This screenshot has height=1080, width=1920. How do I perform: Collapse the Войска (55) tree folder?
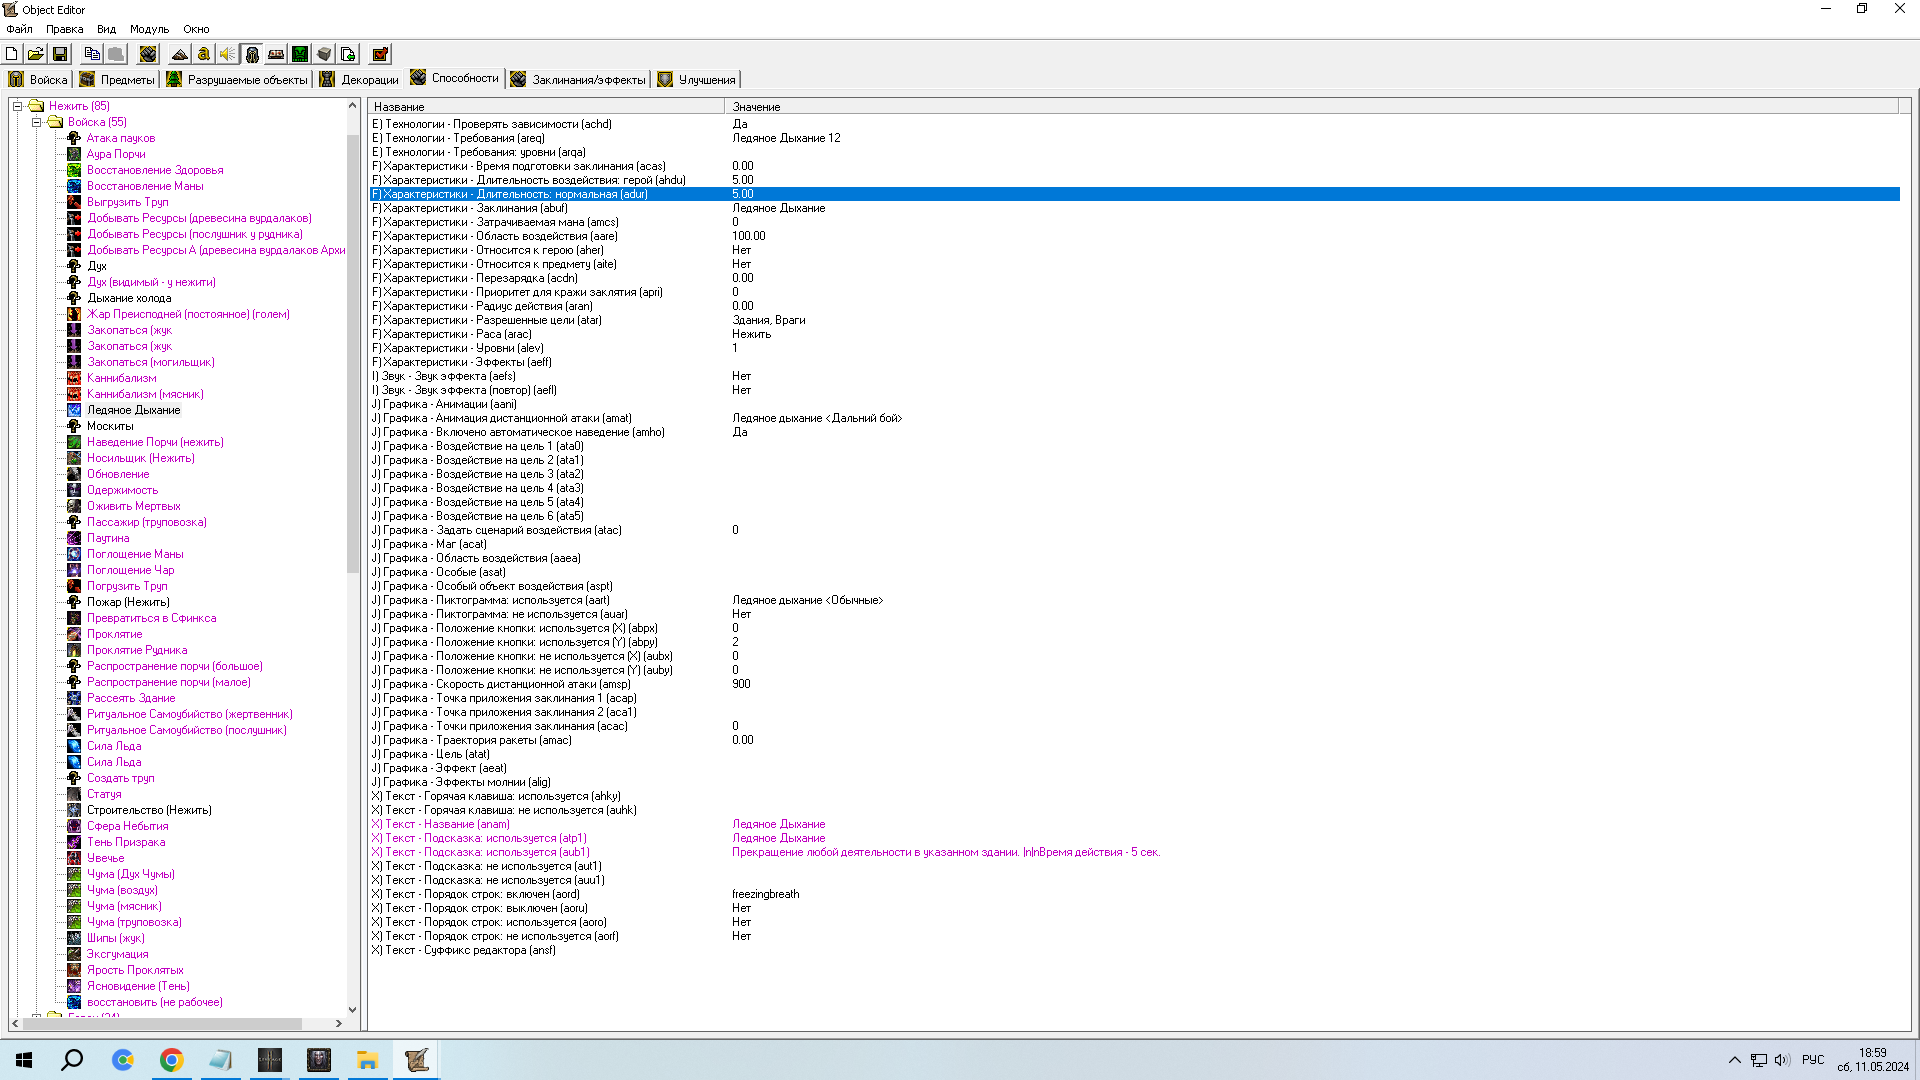36,122
